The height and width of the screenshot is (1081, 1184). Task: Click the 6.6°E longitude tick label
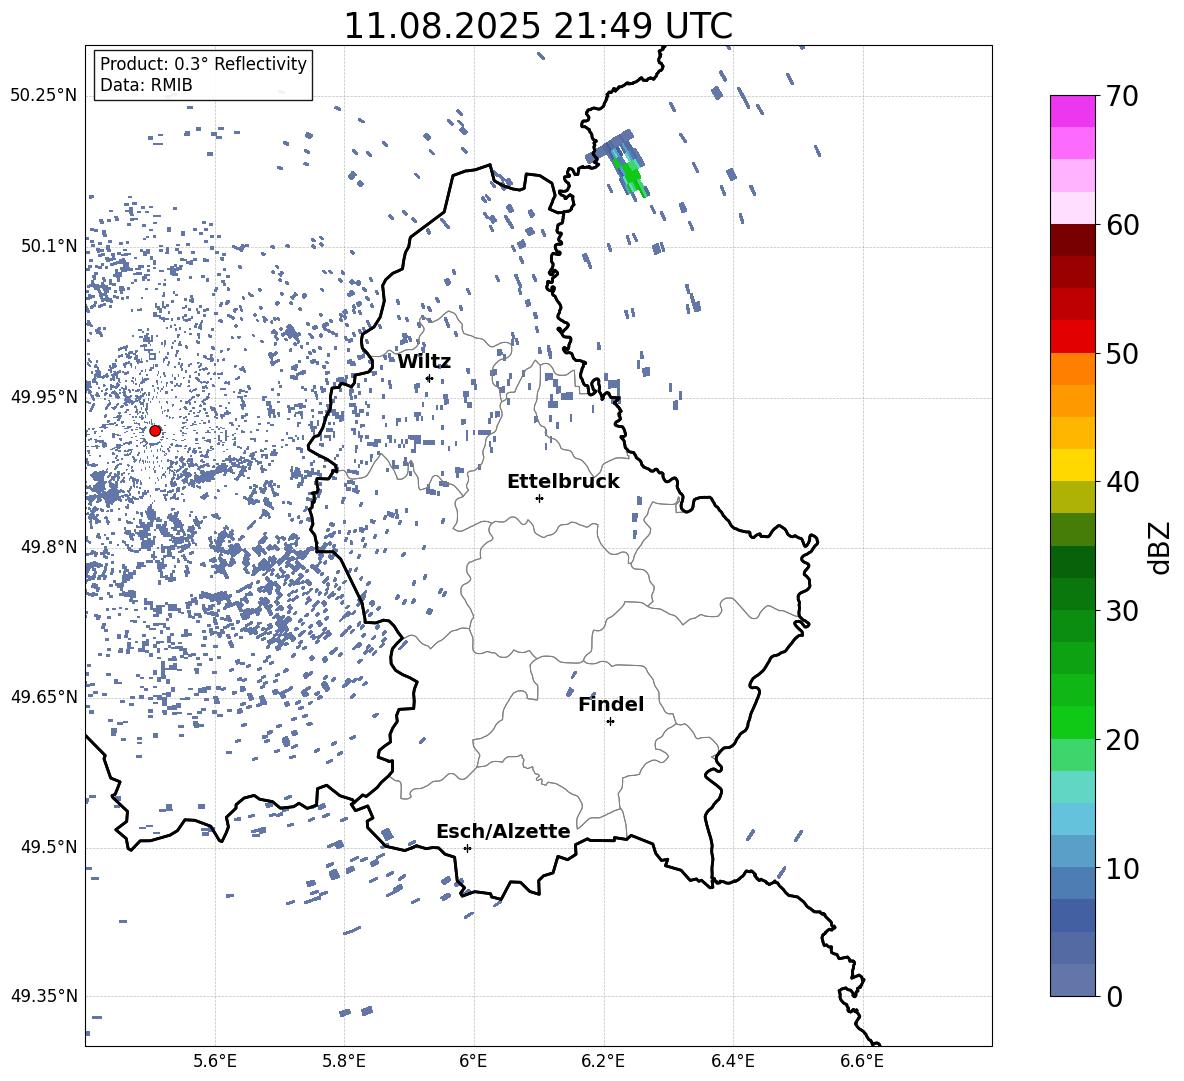862,1061
